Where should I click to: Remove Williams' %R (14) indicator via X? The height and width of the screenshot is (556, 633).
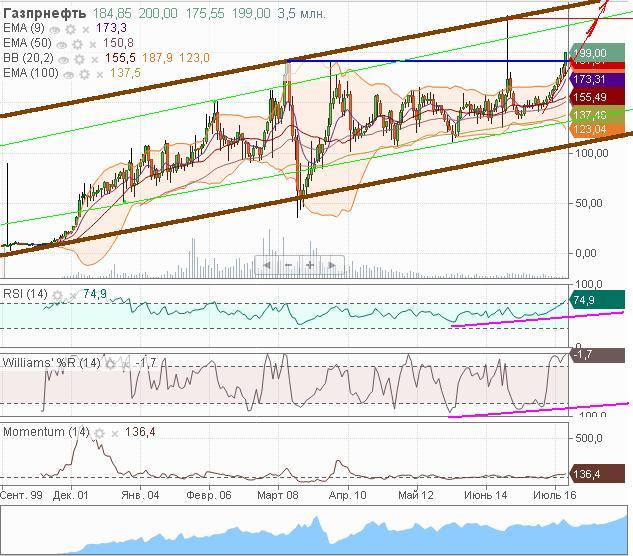pyautogui.click(x=126, y=364)
